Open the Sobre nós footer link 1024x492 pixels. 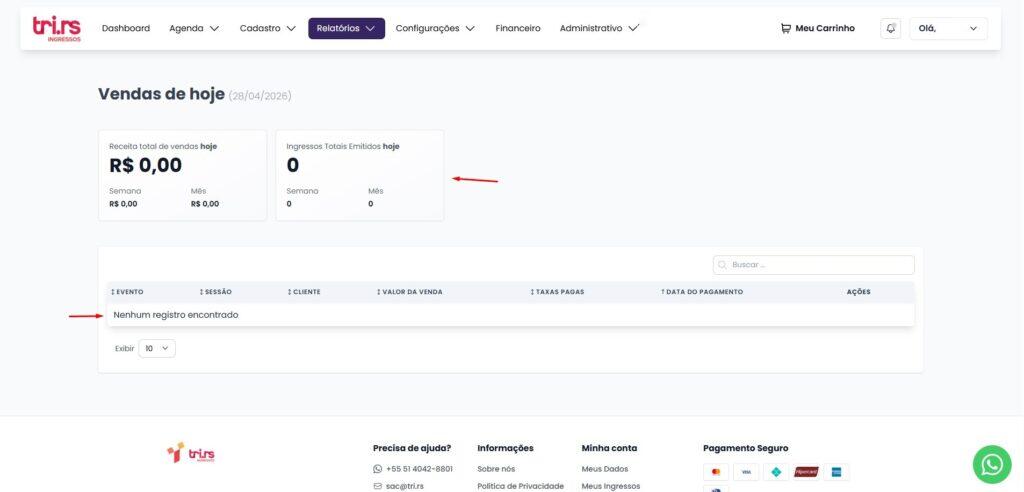[x=496, y=469]
